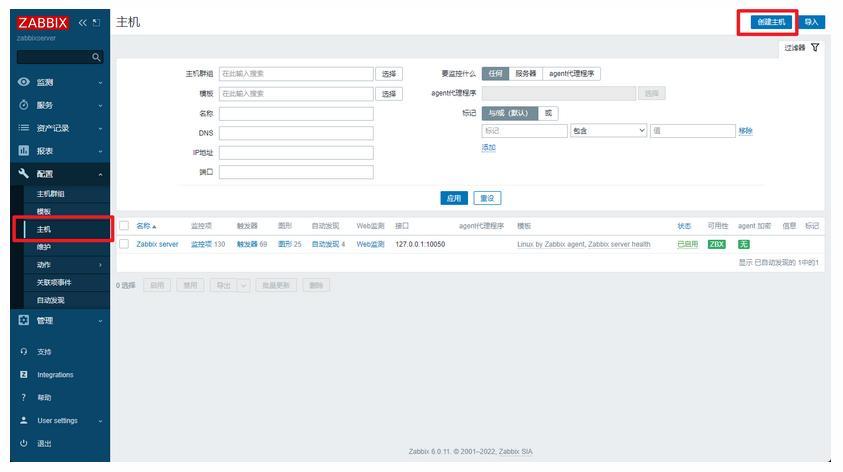The width and height of the screenshot is (843, 472).
Task: Click the 创建主机 button
Action: 771,22
